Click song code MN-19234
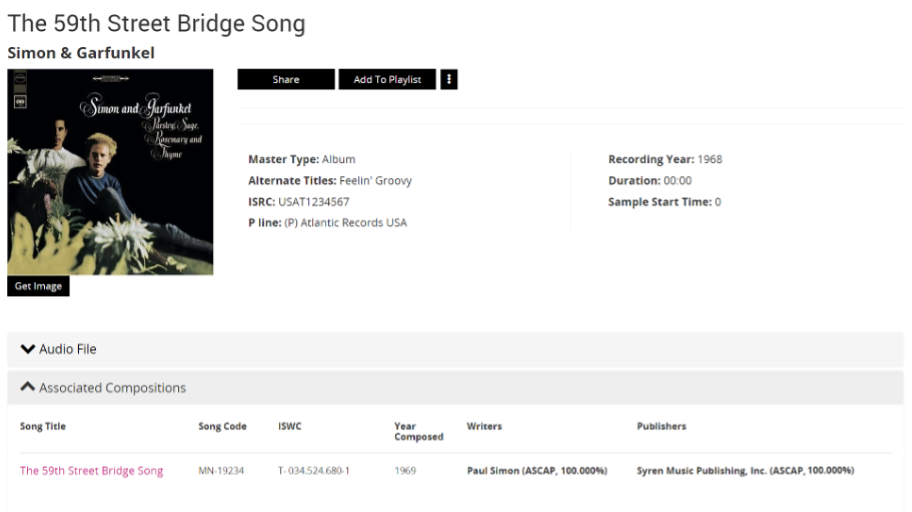 tap(222, 471)
